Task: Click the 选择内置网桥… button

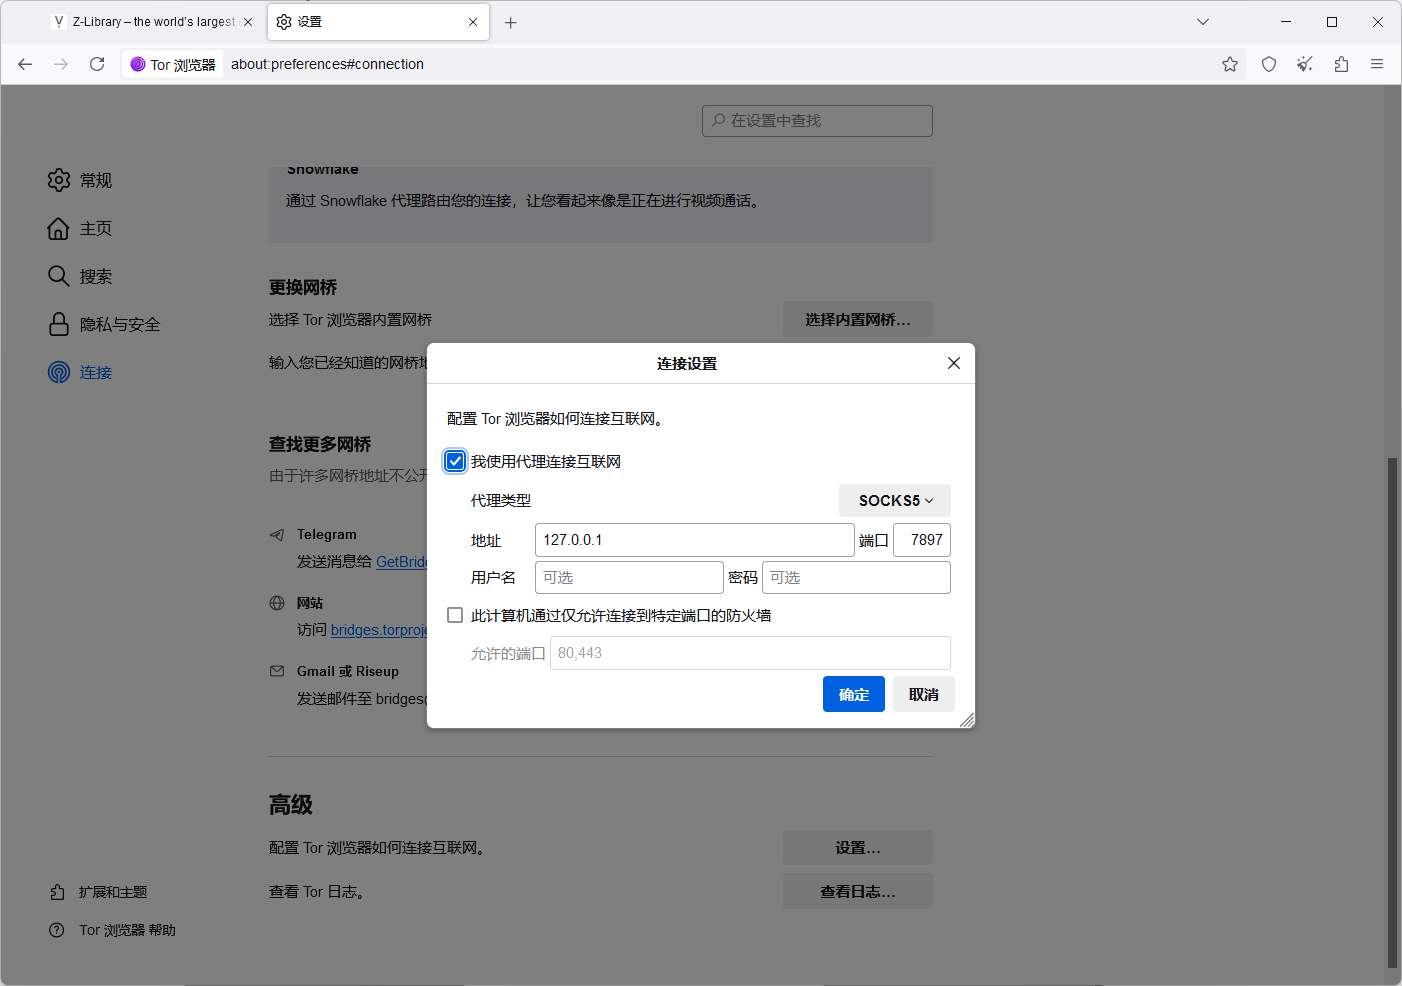Action: 858,319
